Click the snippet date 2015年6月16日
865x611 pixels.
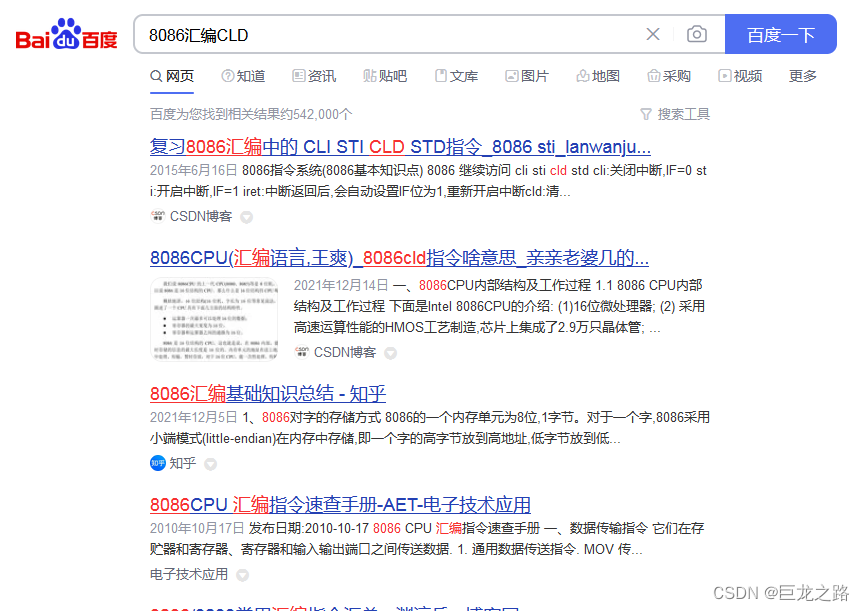(194, 170)
